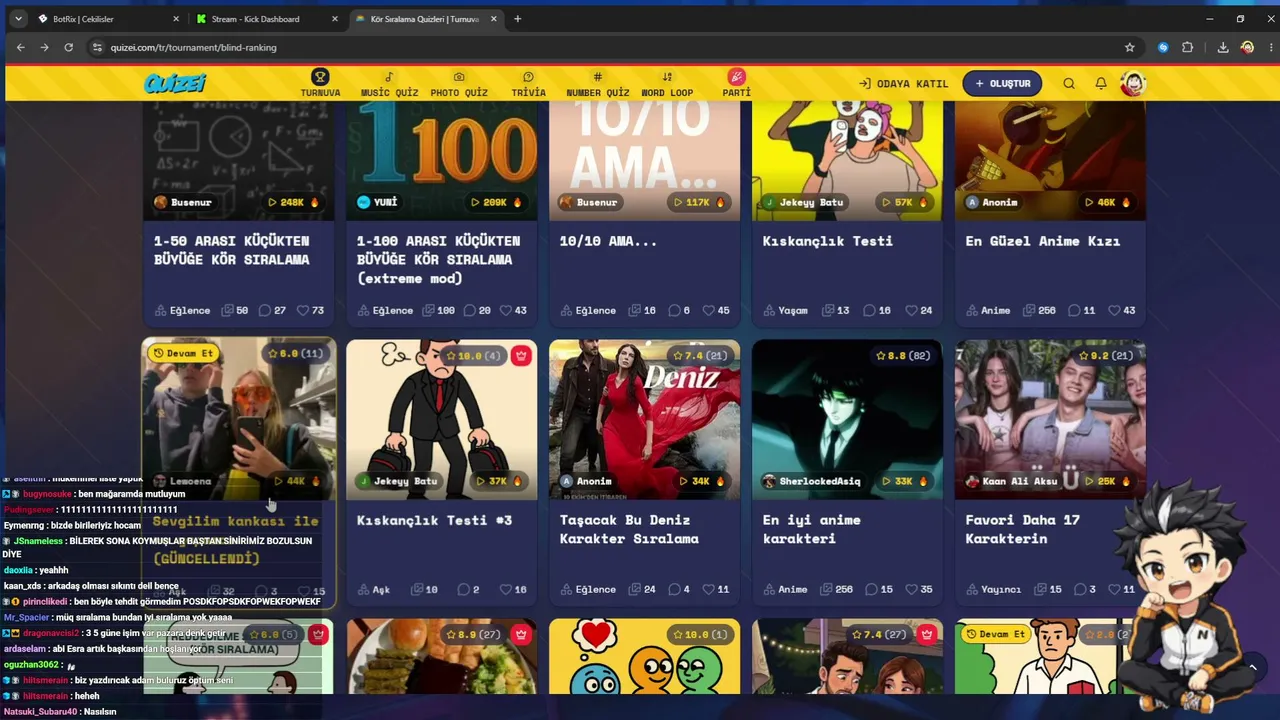The height and width of the screenshot is (720, 1280).
Task: Click the Oluştur create button
Action: point(1002,84)
